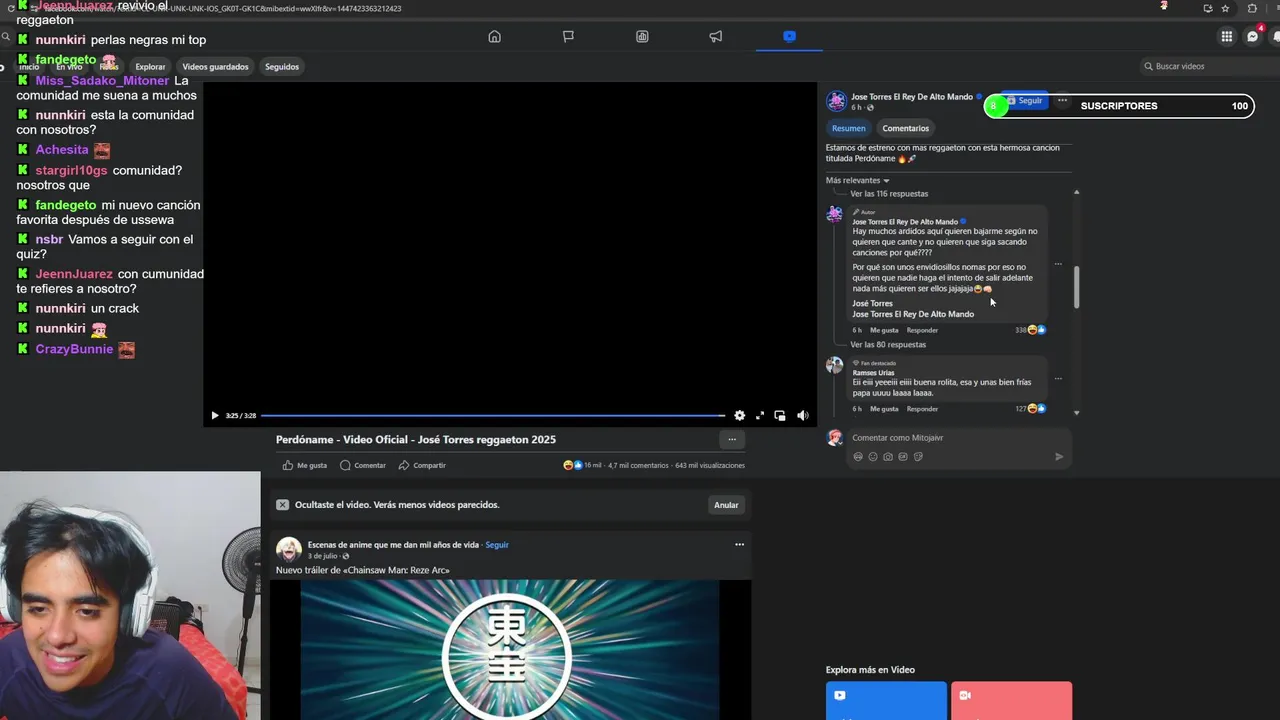Switch to the Comentarios tab

905,128
